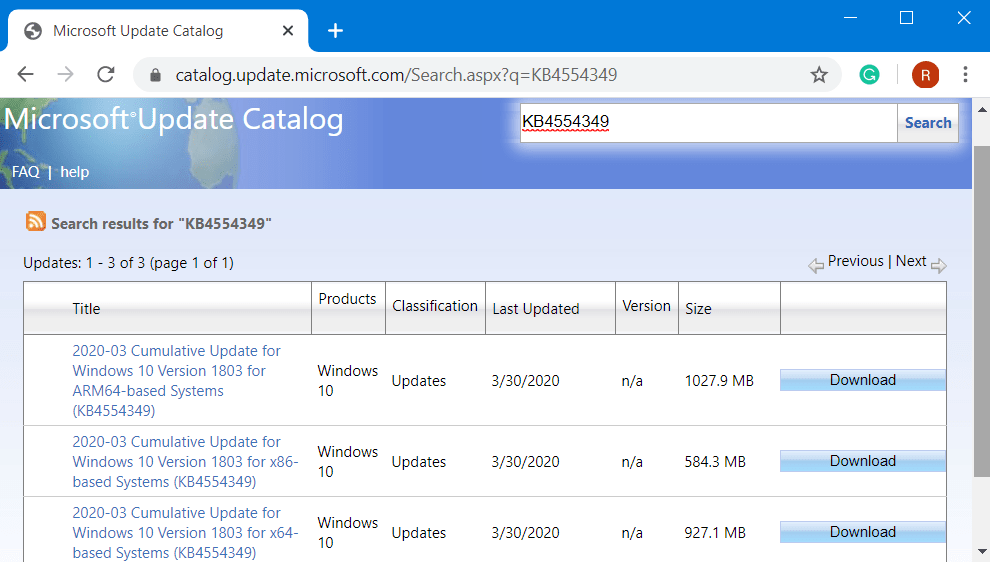990x562 pixels.
Task: Click 'Updates: 1 - 3 of 3' text
Action: tap(84, 263)
